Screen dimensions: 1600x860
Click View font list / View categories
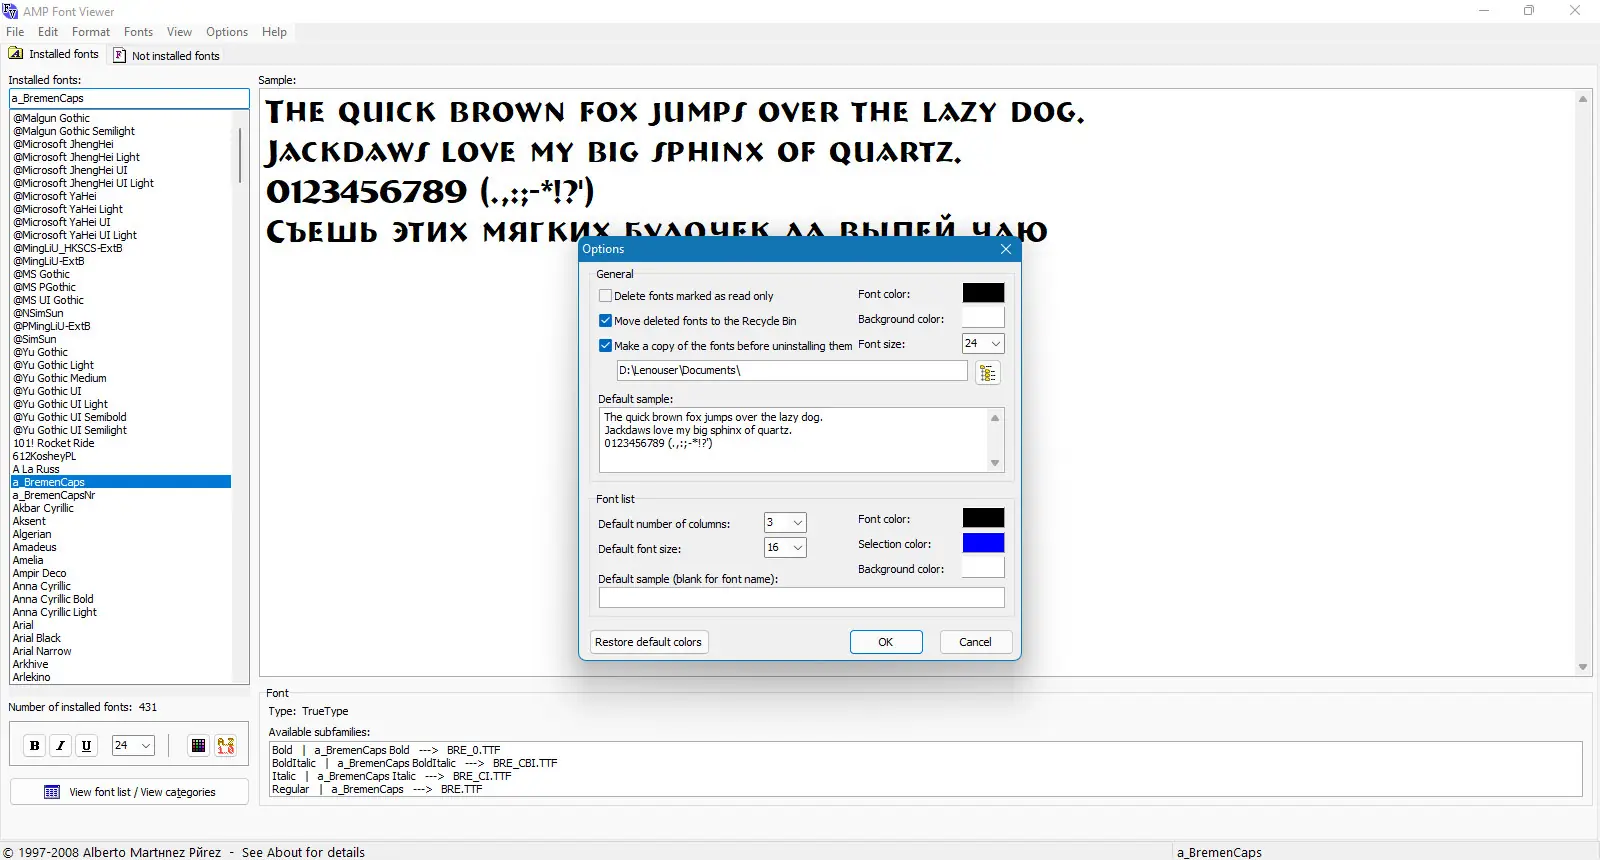[130, 792]
